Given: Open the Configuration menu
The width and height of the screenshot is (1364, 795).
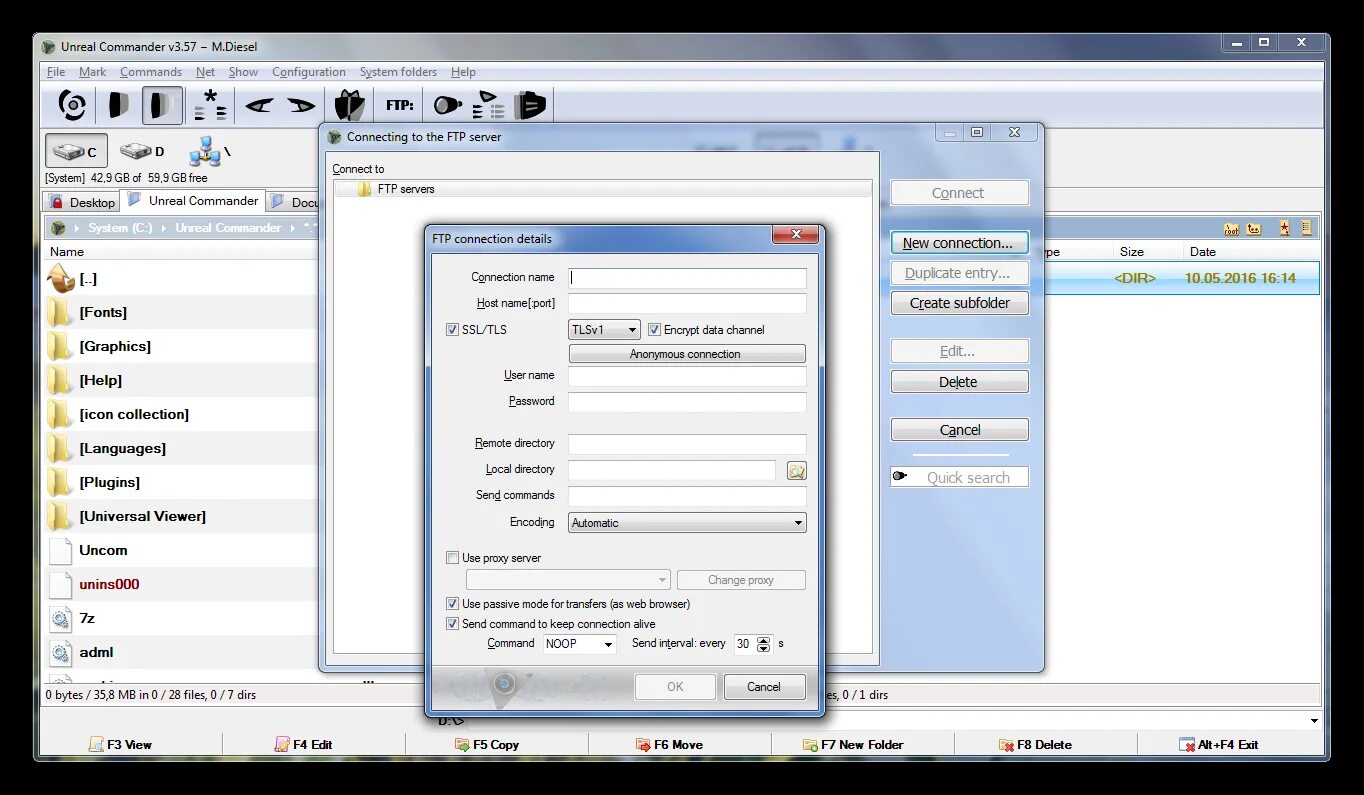Looking at the screenshot, I should (x=309, y=72).
